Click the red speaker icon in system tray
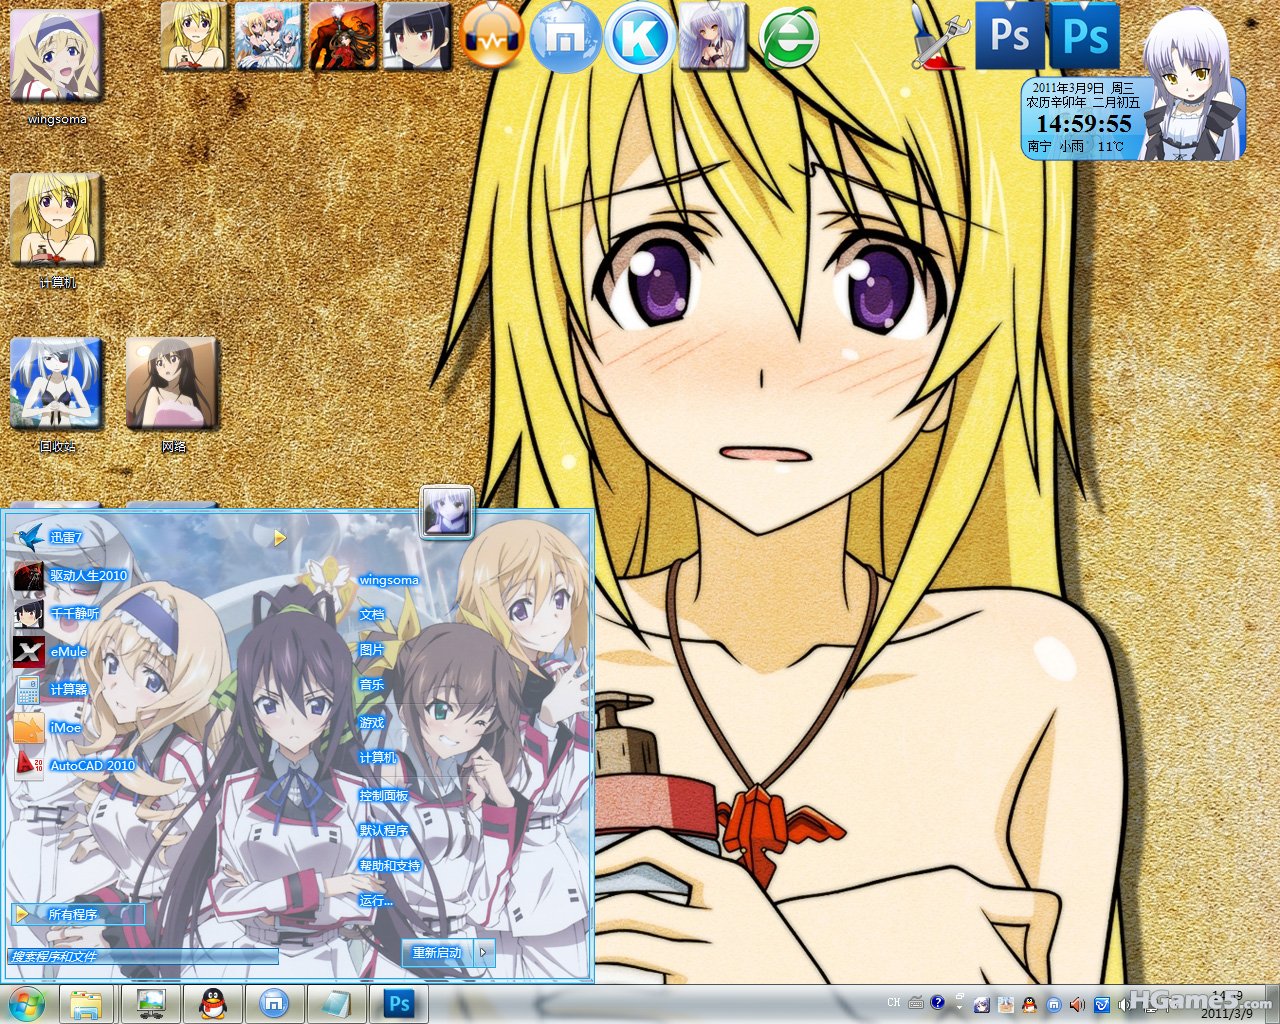The image size is (1280, 1024). (1077, 1004)
